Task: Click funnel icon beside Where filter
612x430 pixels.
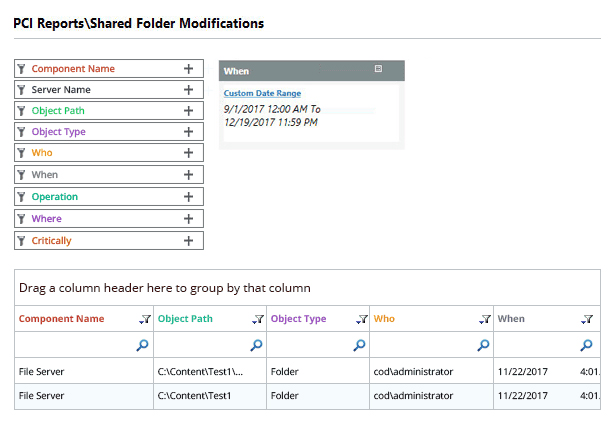Action: click(22, 219)
